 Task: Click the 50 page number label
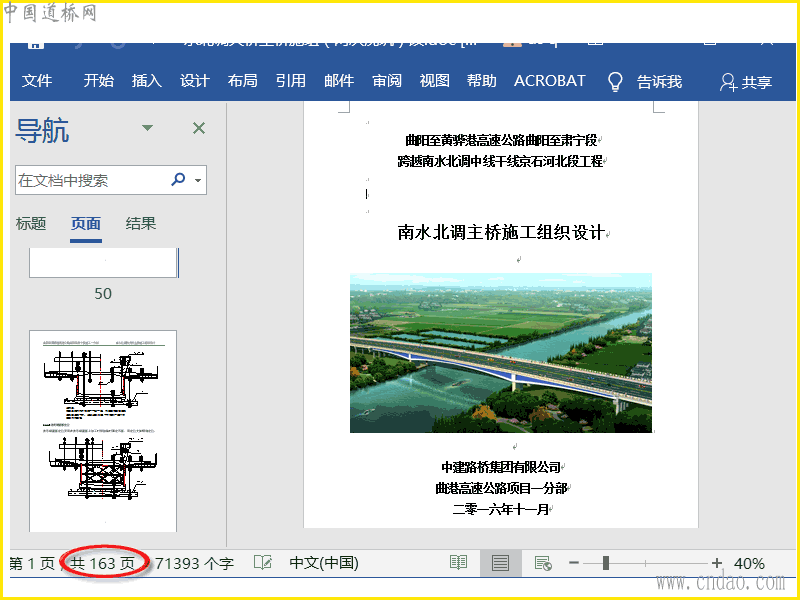point(103,293)
